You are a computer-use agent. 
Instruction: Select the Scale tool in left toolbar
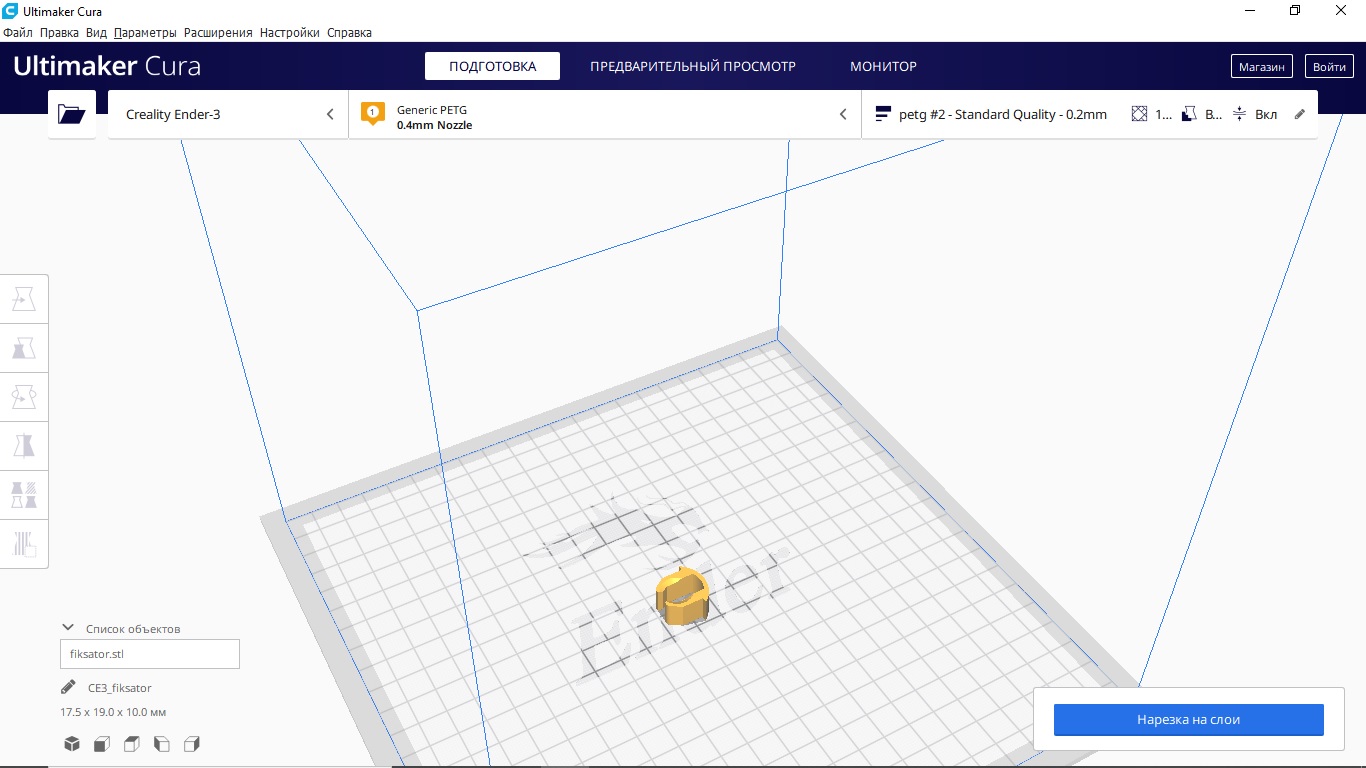click(24, 348)
